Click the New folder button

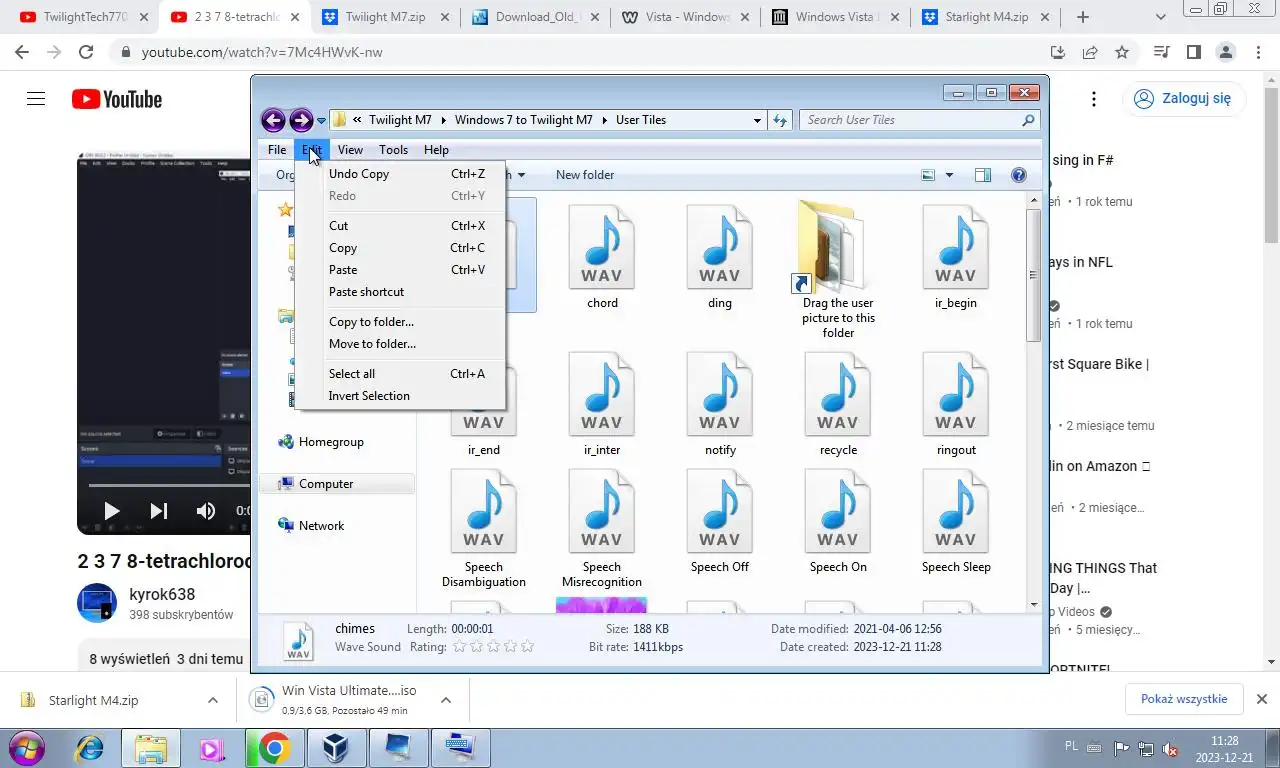[x=585, y=175]
